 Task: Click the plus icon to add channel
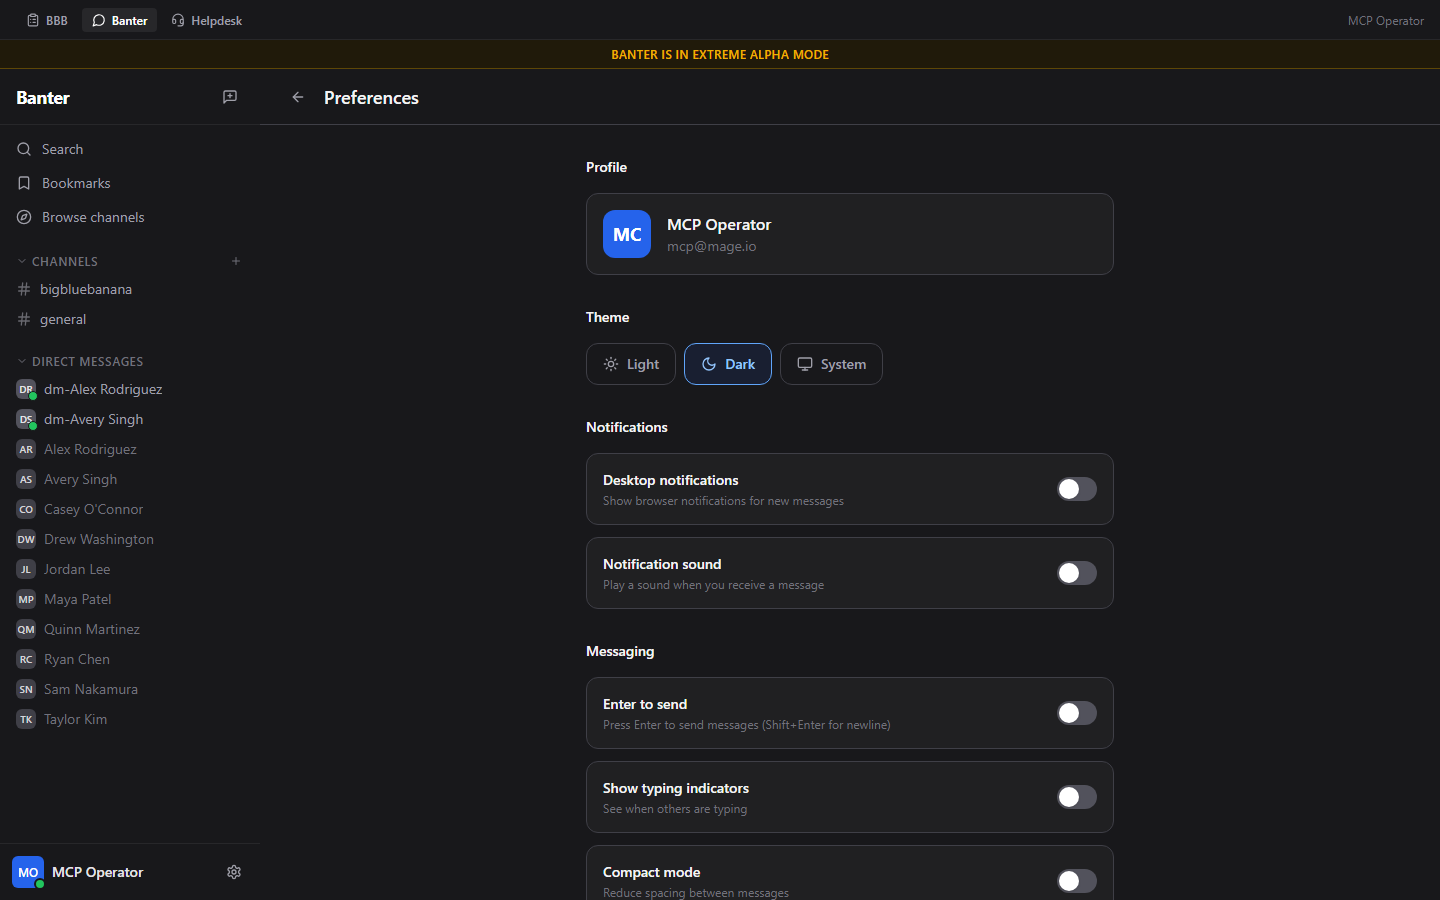(236, 261)
